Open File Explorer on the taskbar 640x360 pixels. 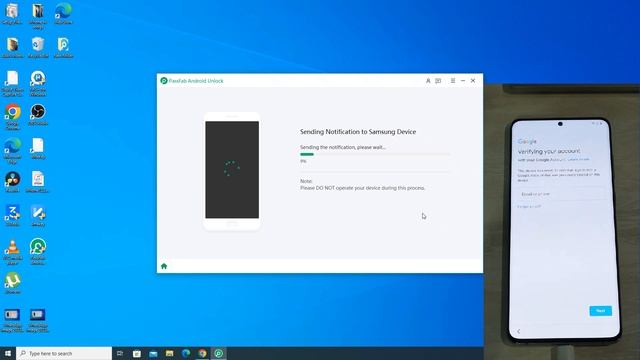169,353
